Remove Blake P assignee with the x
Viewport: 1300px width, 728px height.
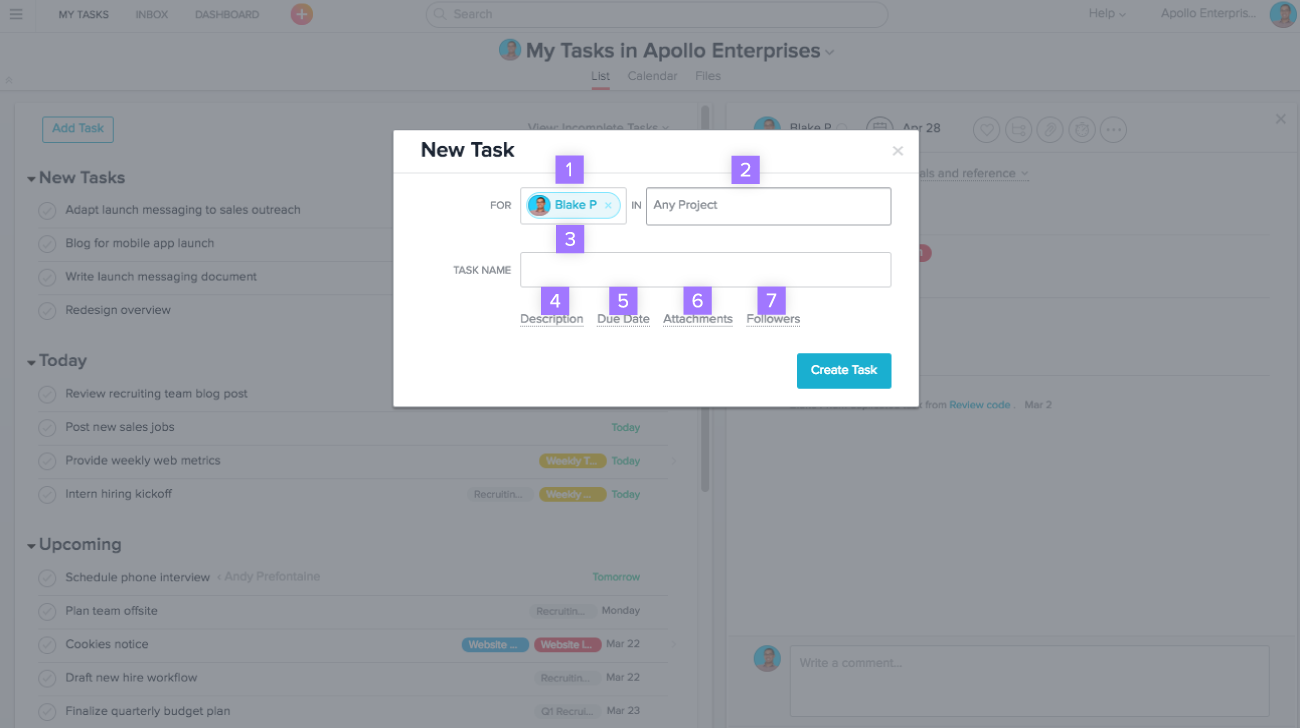(608, 205)
